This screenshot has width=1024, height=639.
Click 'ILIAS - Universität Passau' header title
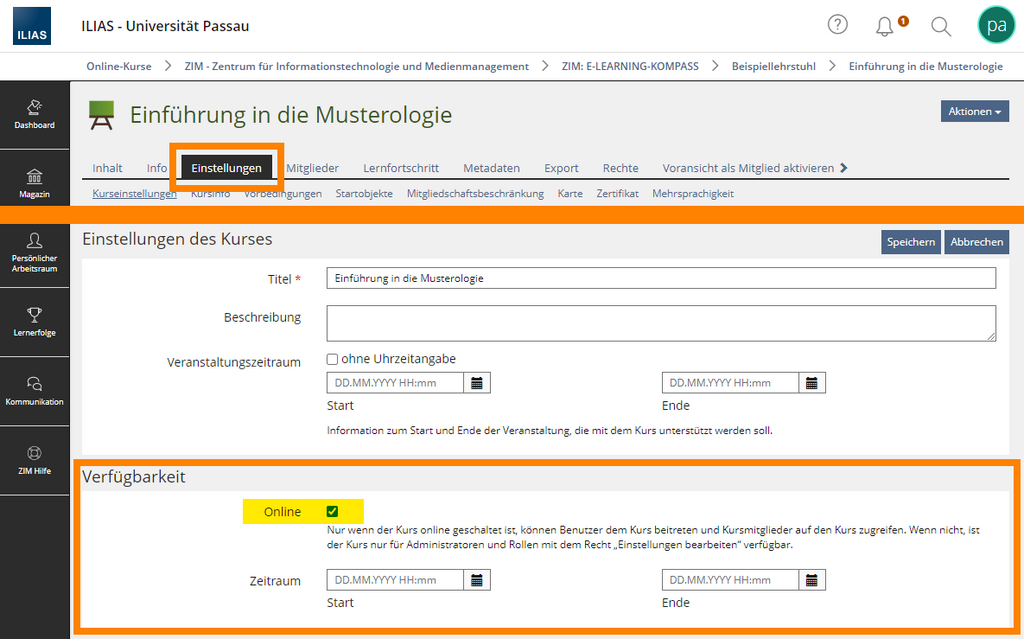pos(165,26)
